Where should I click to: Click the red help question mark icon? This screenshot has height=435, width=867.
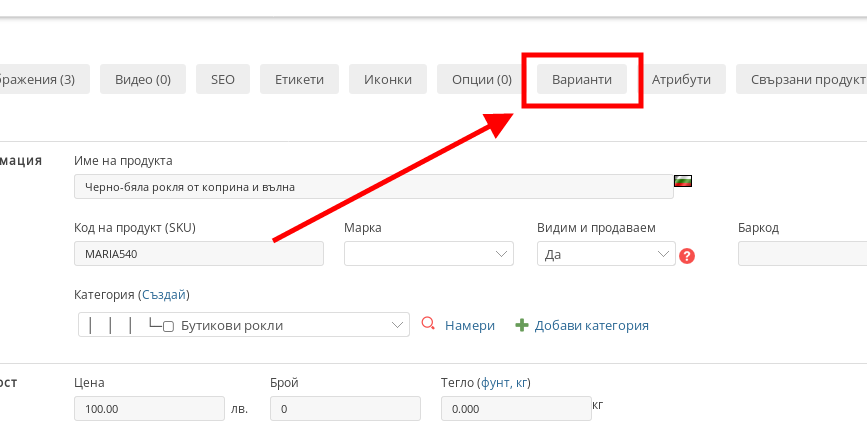pos(687,255)
